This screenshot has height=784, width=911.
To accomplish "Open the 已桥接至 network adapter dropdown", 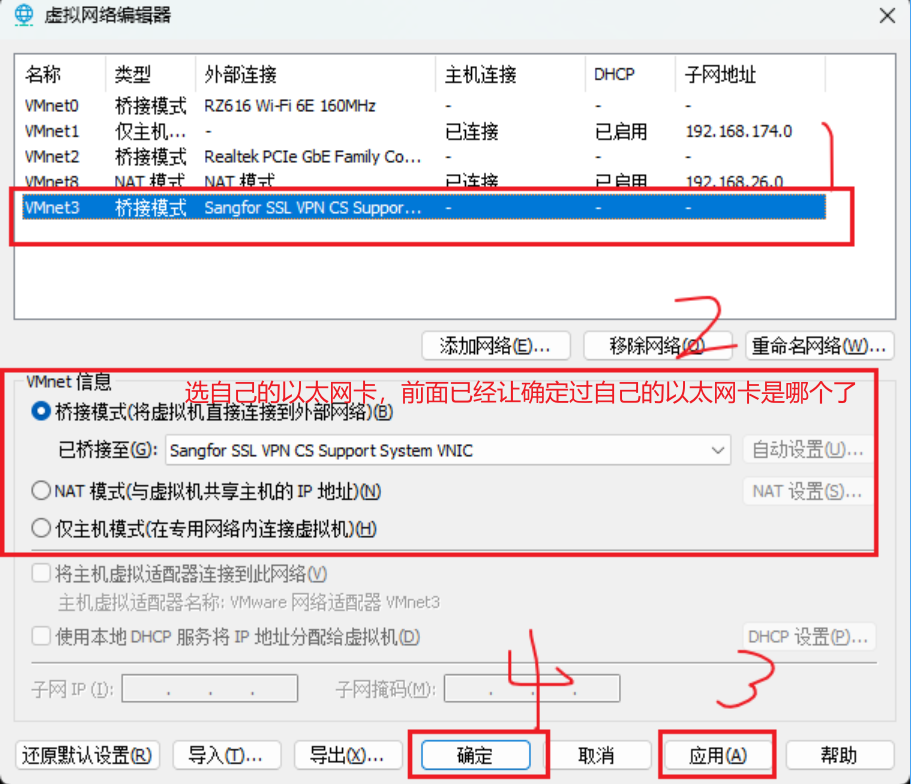I will 718,450.
